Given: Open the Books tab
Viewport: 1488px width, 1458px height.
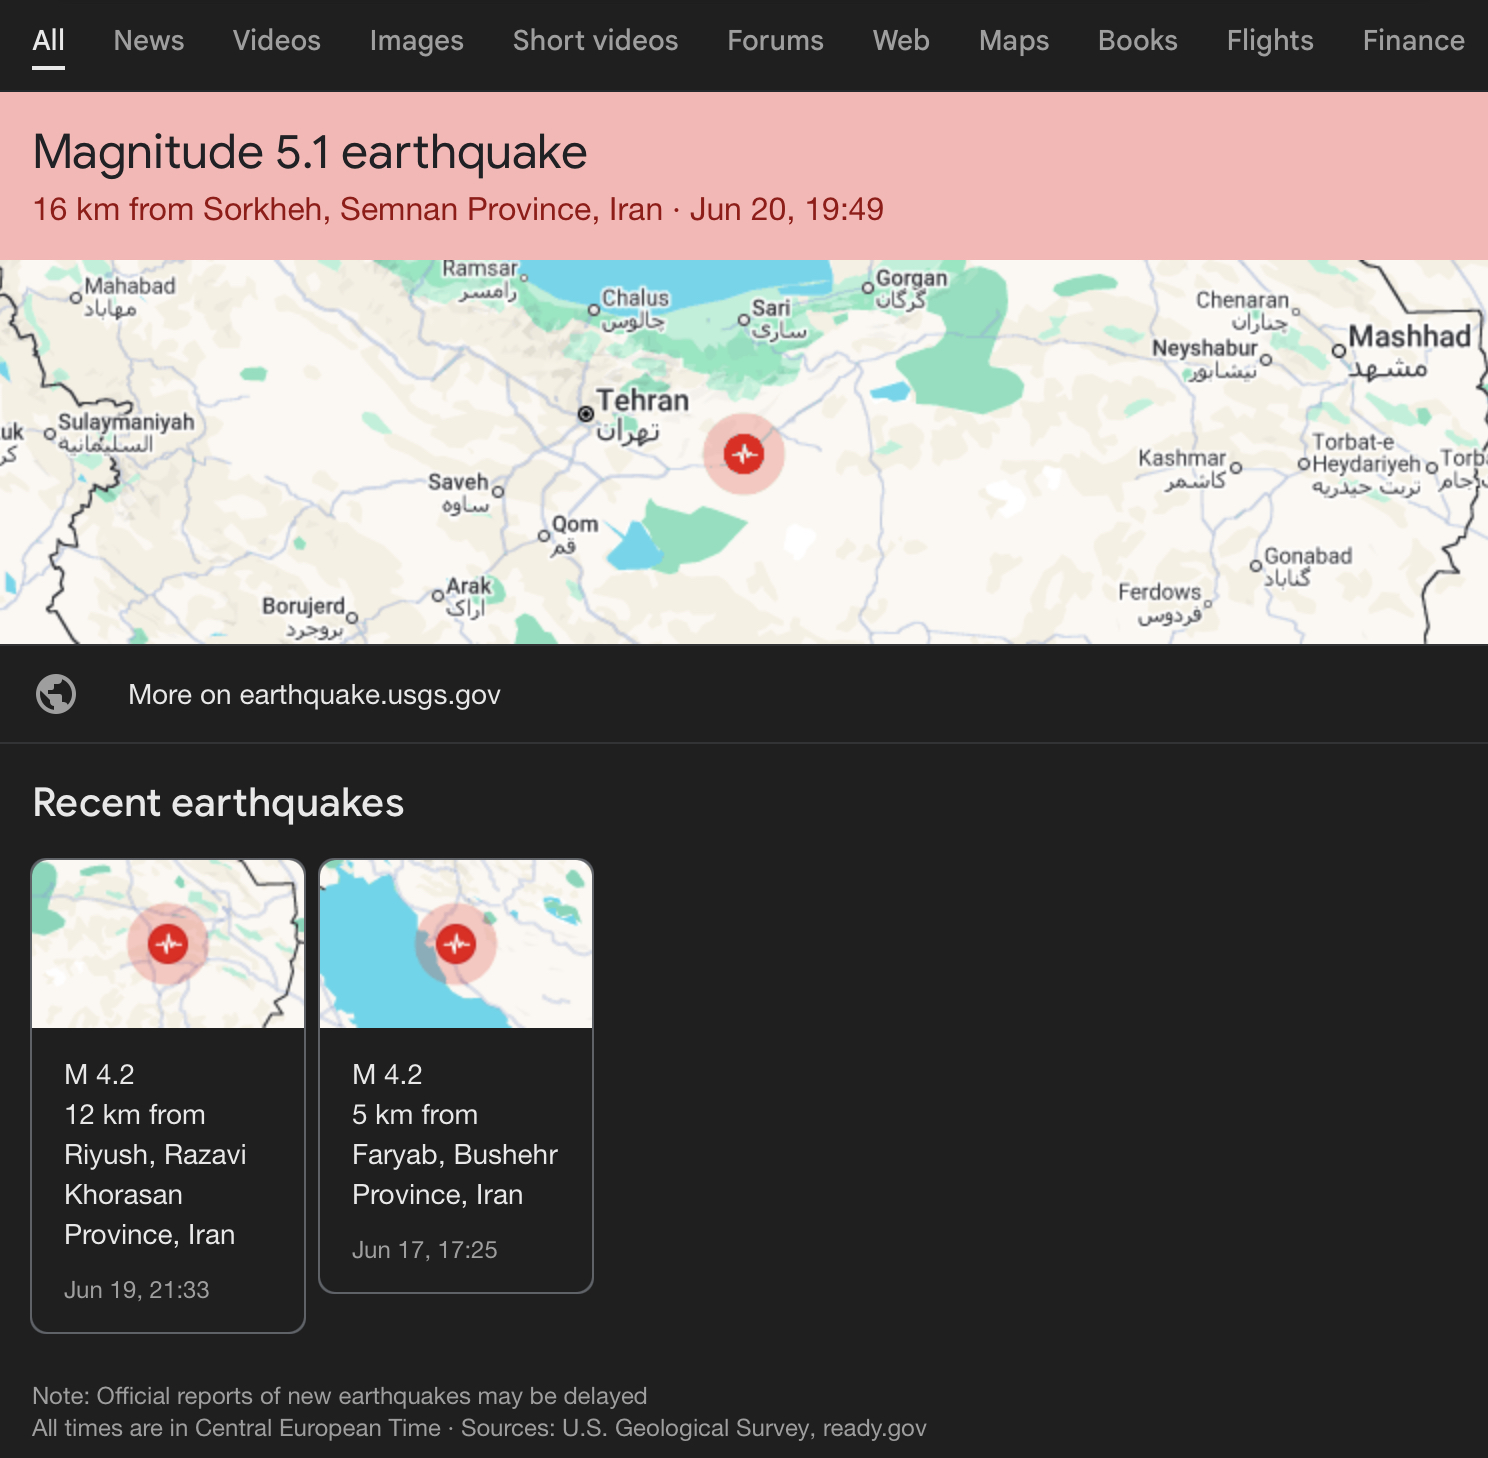Looking at the screenshot, I should [x=1138, y=40].
